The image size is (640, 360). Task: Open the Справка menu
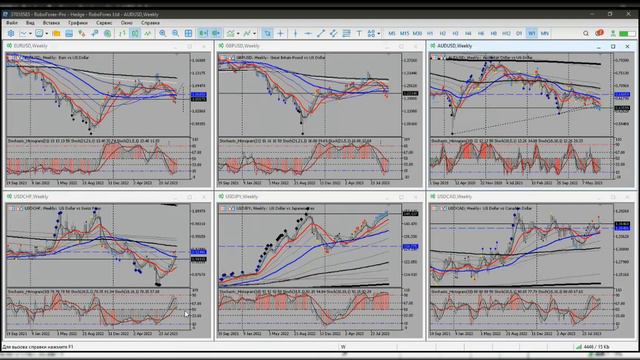point(150,23)
